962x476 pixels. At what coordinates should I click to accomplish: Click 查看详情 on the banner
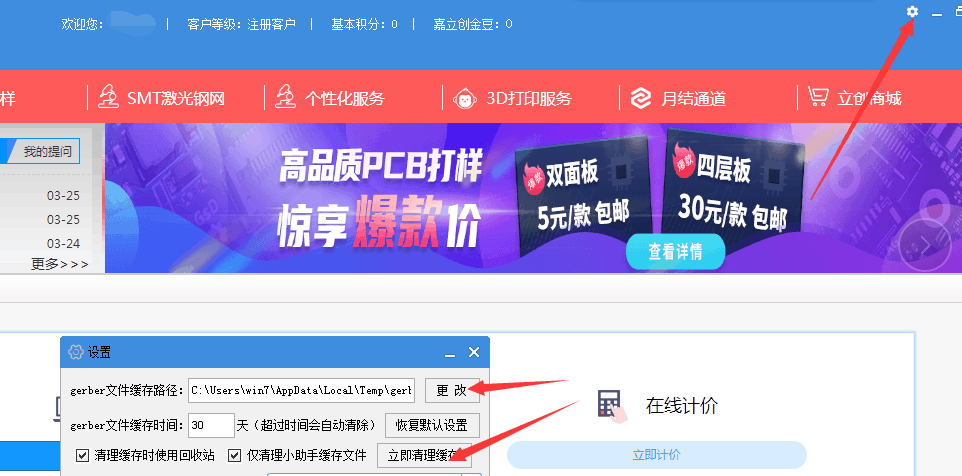[675, 252]
